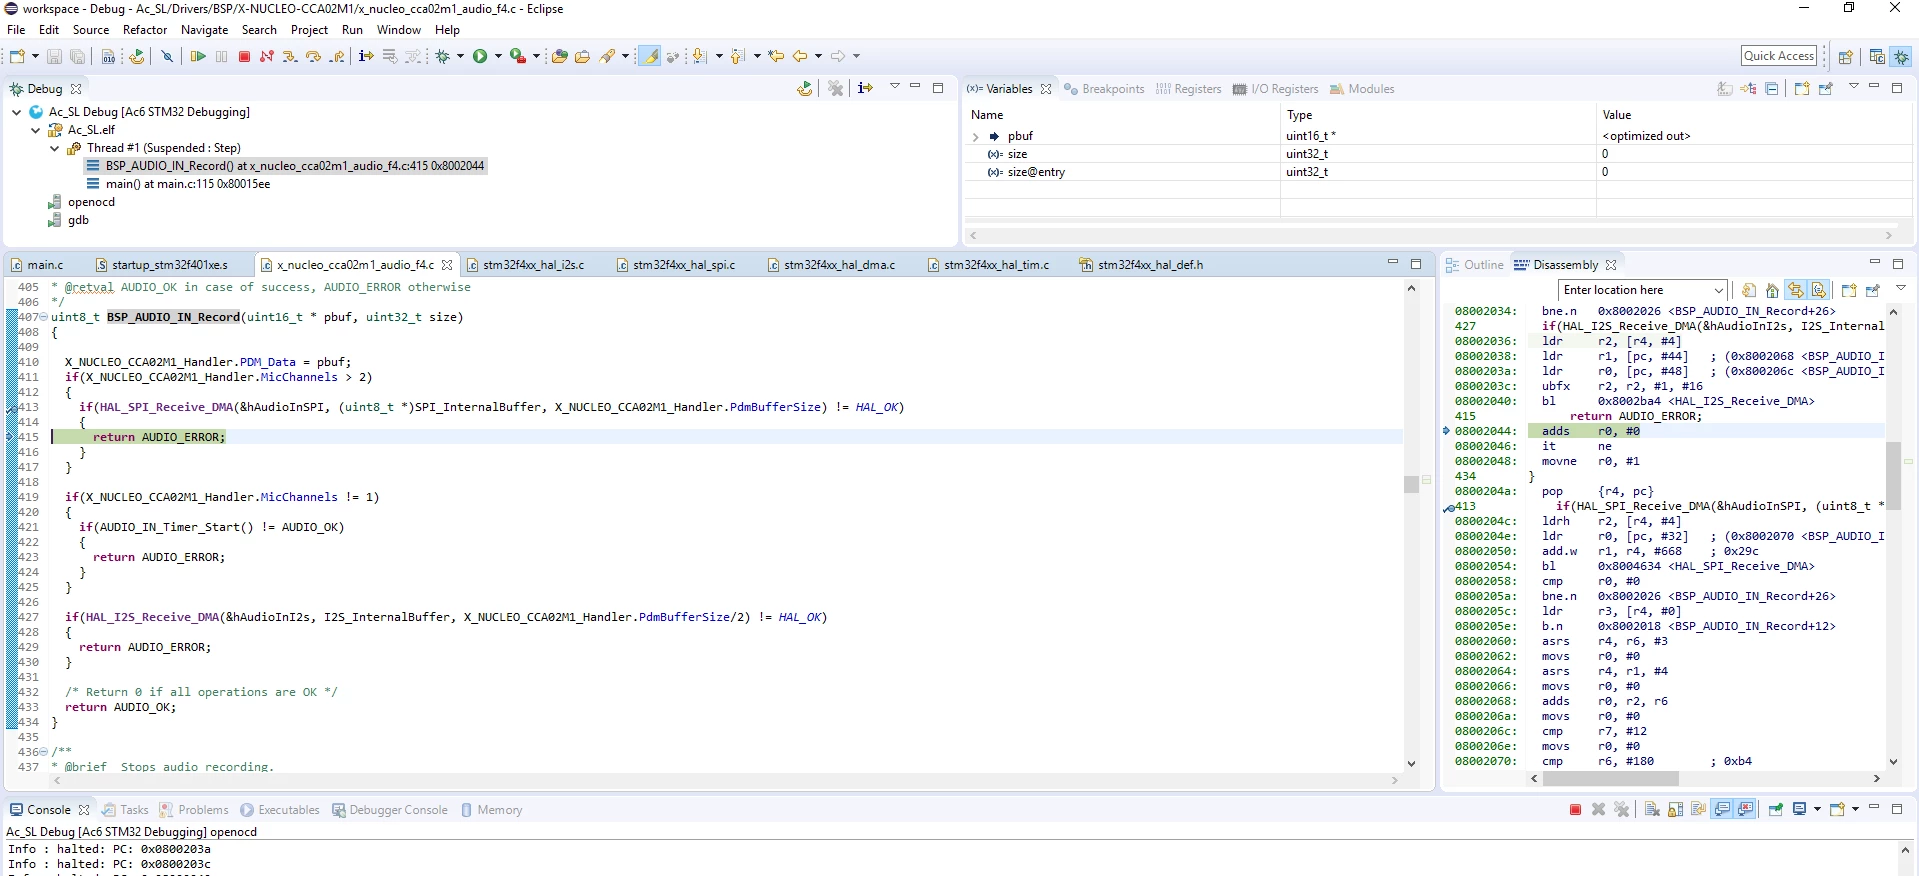This screenshot has width=1919, height=876.
Task: Switch to the Memory tab
Action: point(491,810)
